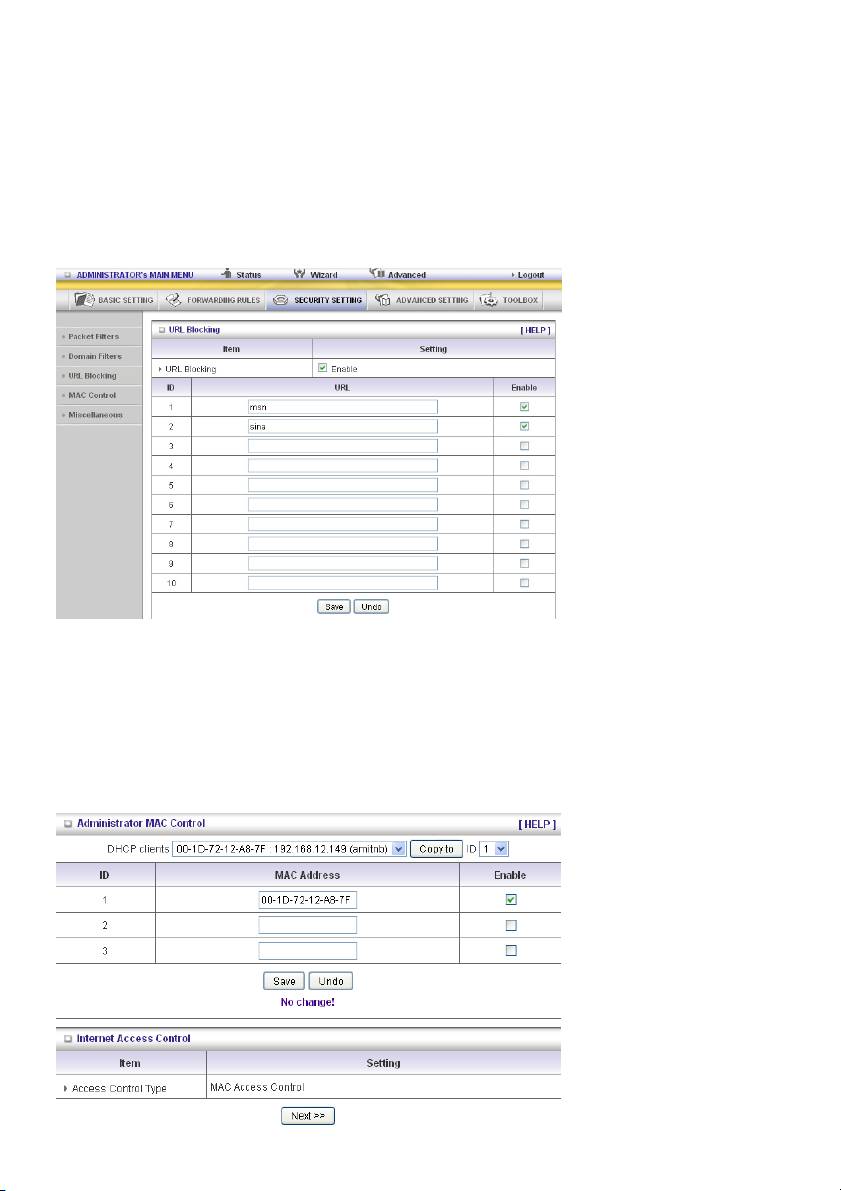Open the Wizard icon in top menu
This screenshot has width=841, height=1191.
coord(299,274)
